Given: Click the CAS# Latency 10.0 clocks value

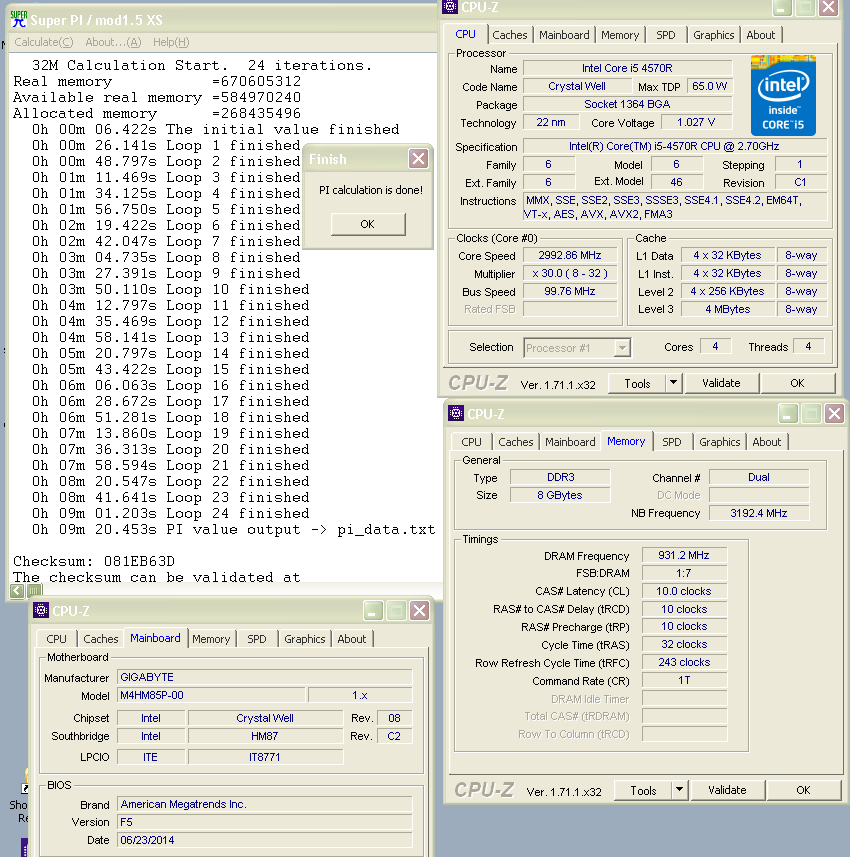Looking at the screenshot, I should tap(684, 591).
